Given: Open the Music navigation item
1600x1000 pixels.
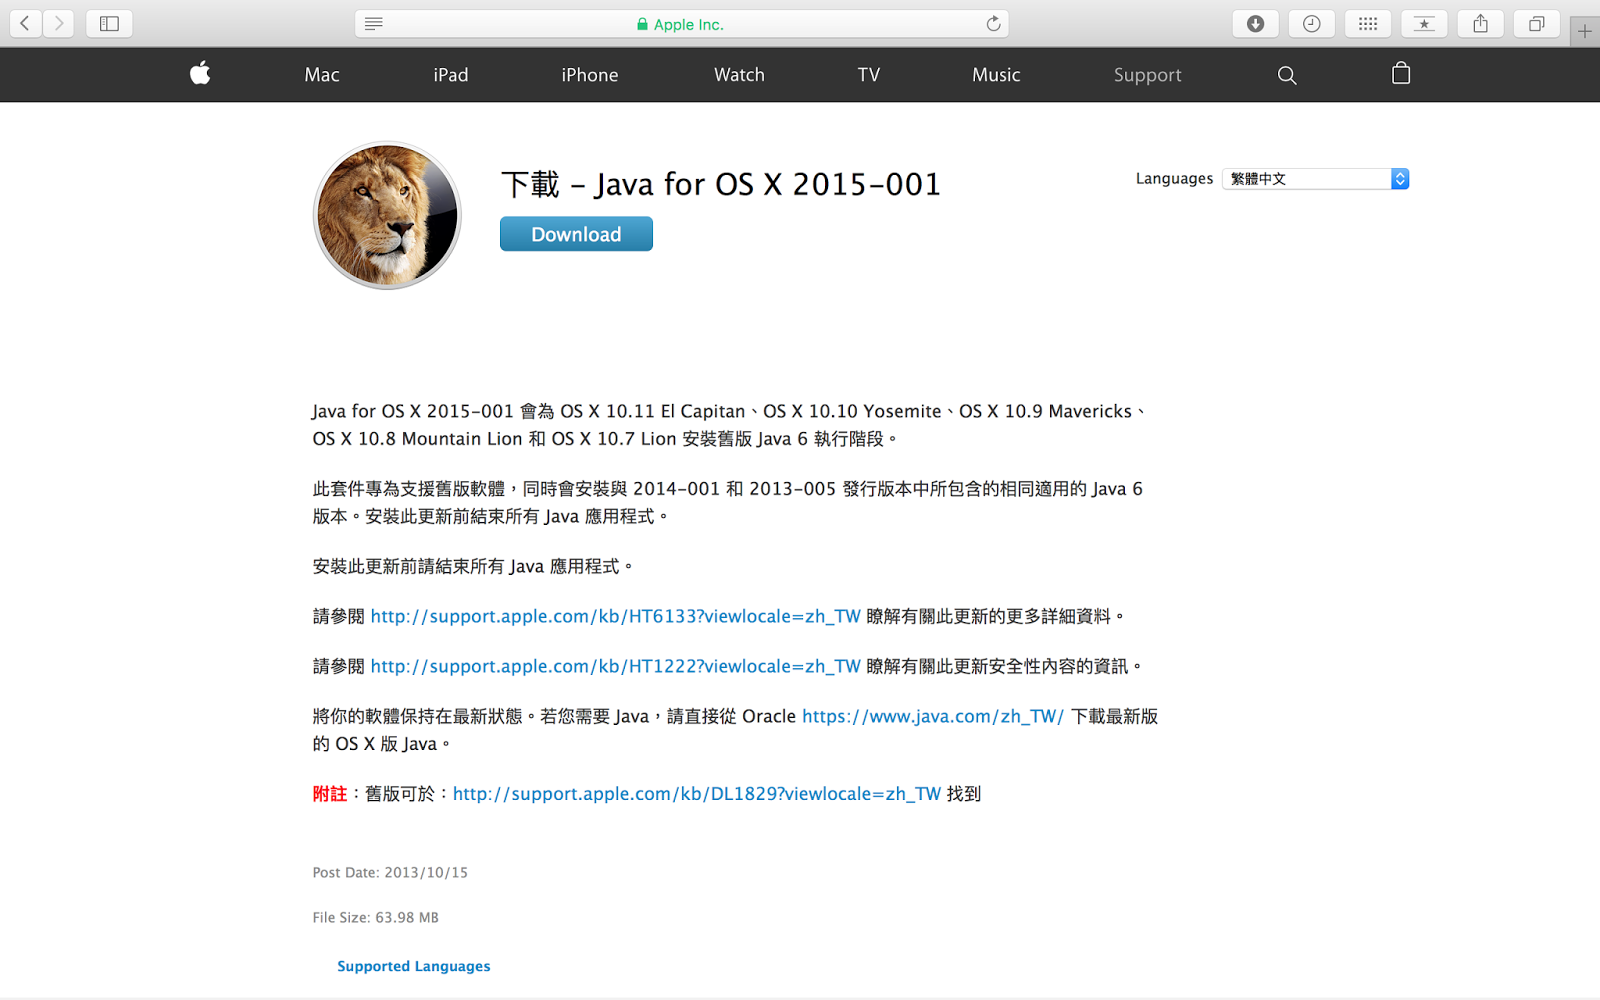Looking at the screenshot, I should pos(996,75).
